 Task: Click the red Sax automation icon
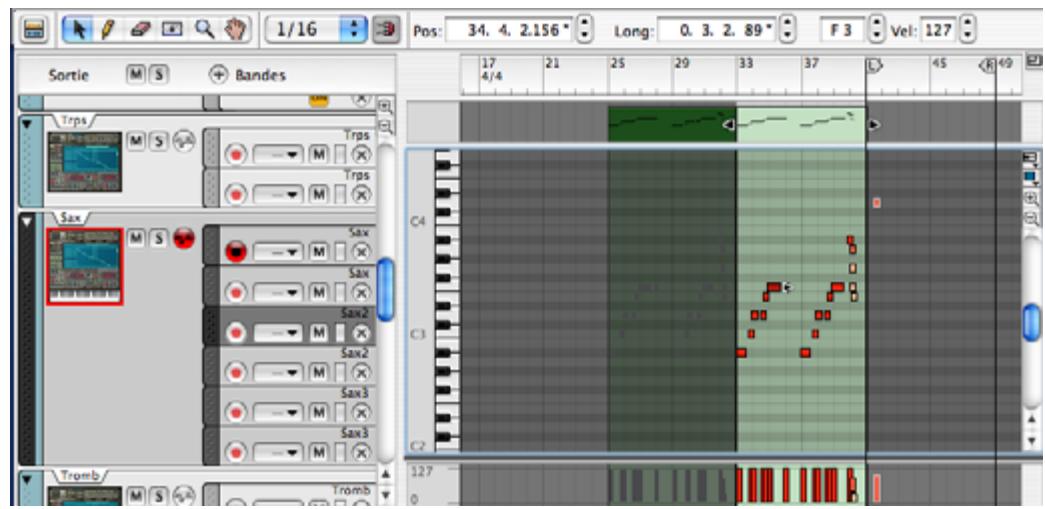pos(183,237)
